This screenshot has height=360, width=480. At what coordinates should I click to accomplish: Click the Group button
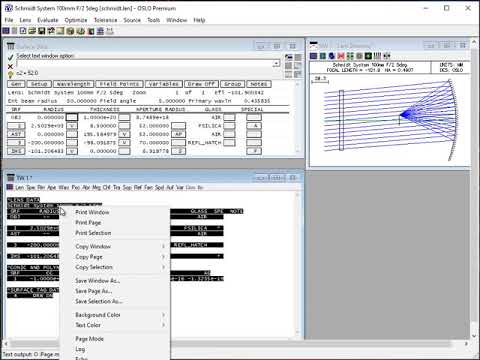click(233, 84)
